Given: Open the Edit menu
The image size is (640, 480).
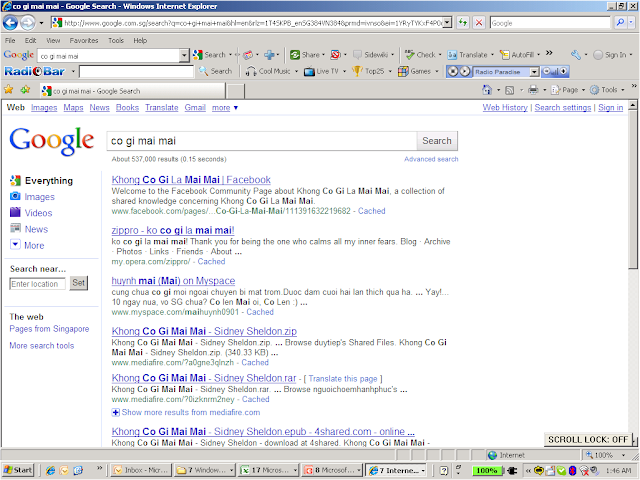Looking at the screenshot, I should [30, 40].
